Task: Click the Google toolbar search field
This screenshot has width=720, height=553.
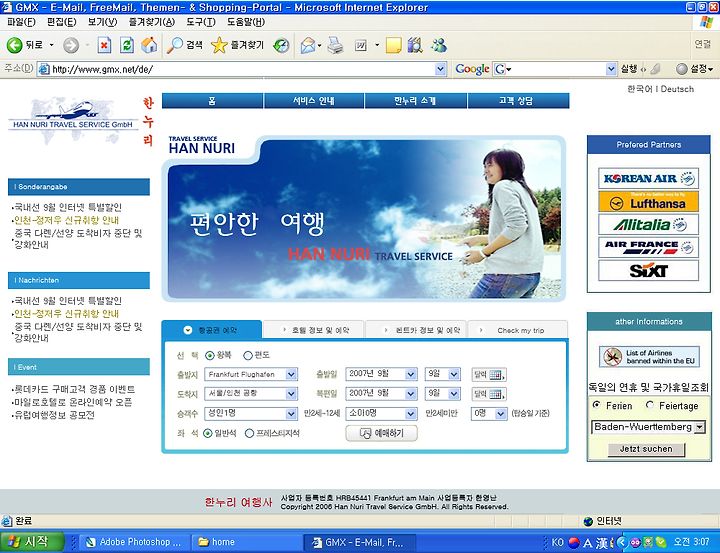Action: (x=555, y=69)
